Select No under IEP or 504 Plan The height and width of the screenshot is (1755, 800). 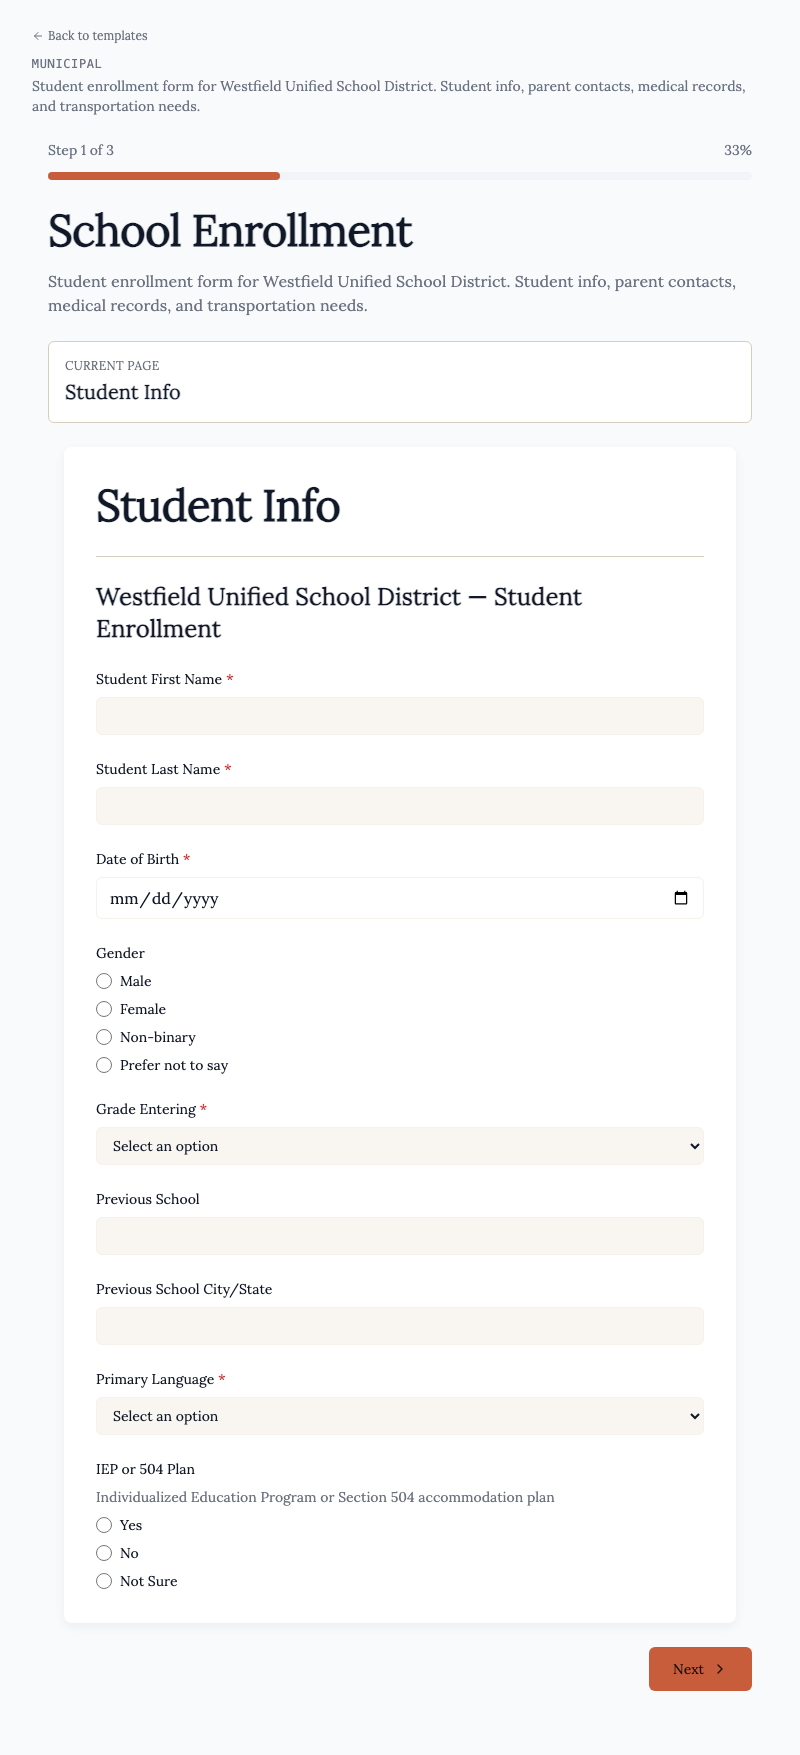tap(104, 1553)
